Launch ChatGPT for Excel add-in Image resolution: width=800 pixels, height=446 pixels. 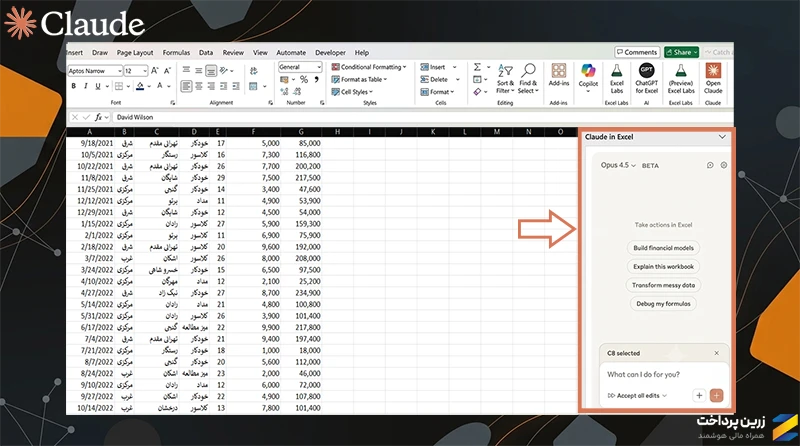click(646, 78)
